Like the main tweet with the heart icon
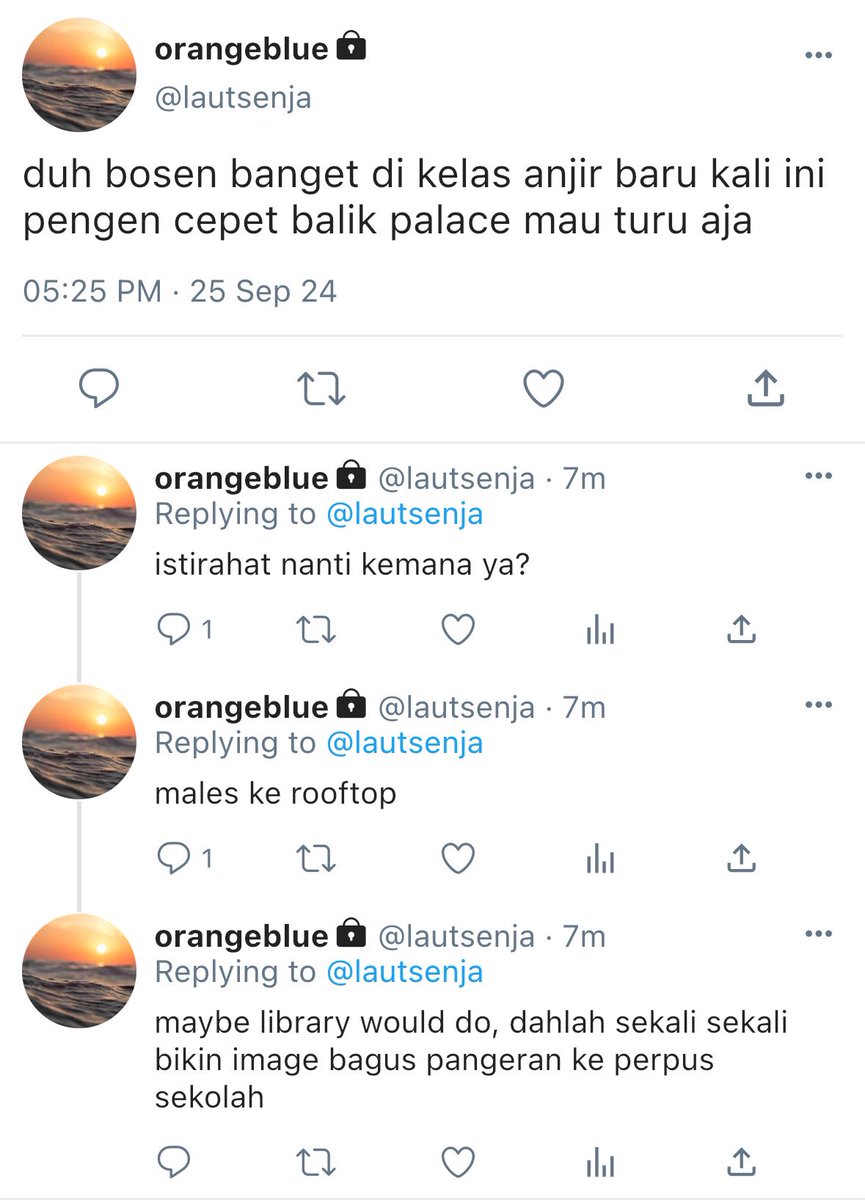This screenshot has height=1200, width=865. (544, 388)
